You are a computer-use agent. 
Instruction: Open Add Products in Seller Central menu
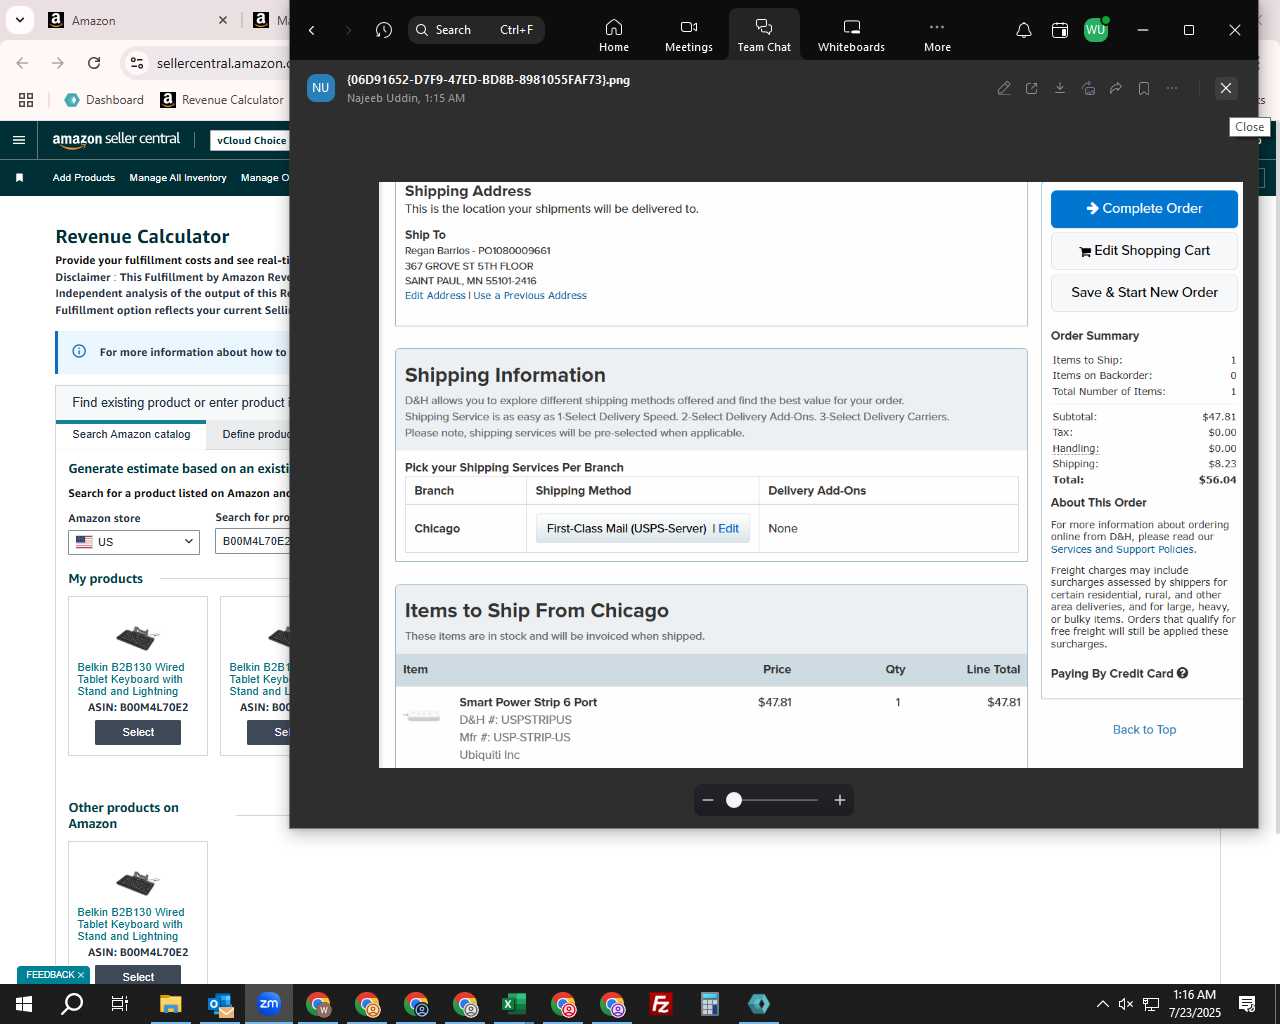coord(84,178)
